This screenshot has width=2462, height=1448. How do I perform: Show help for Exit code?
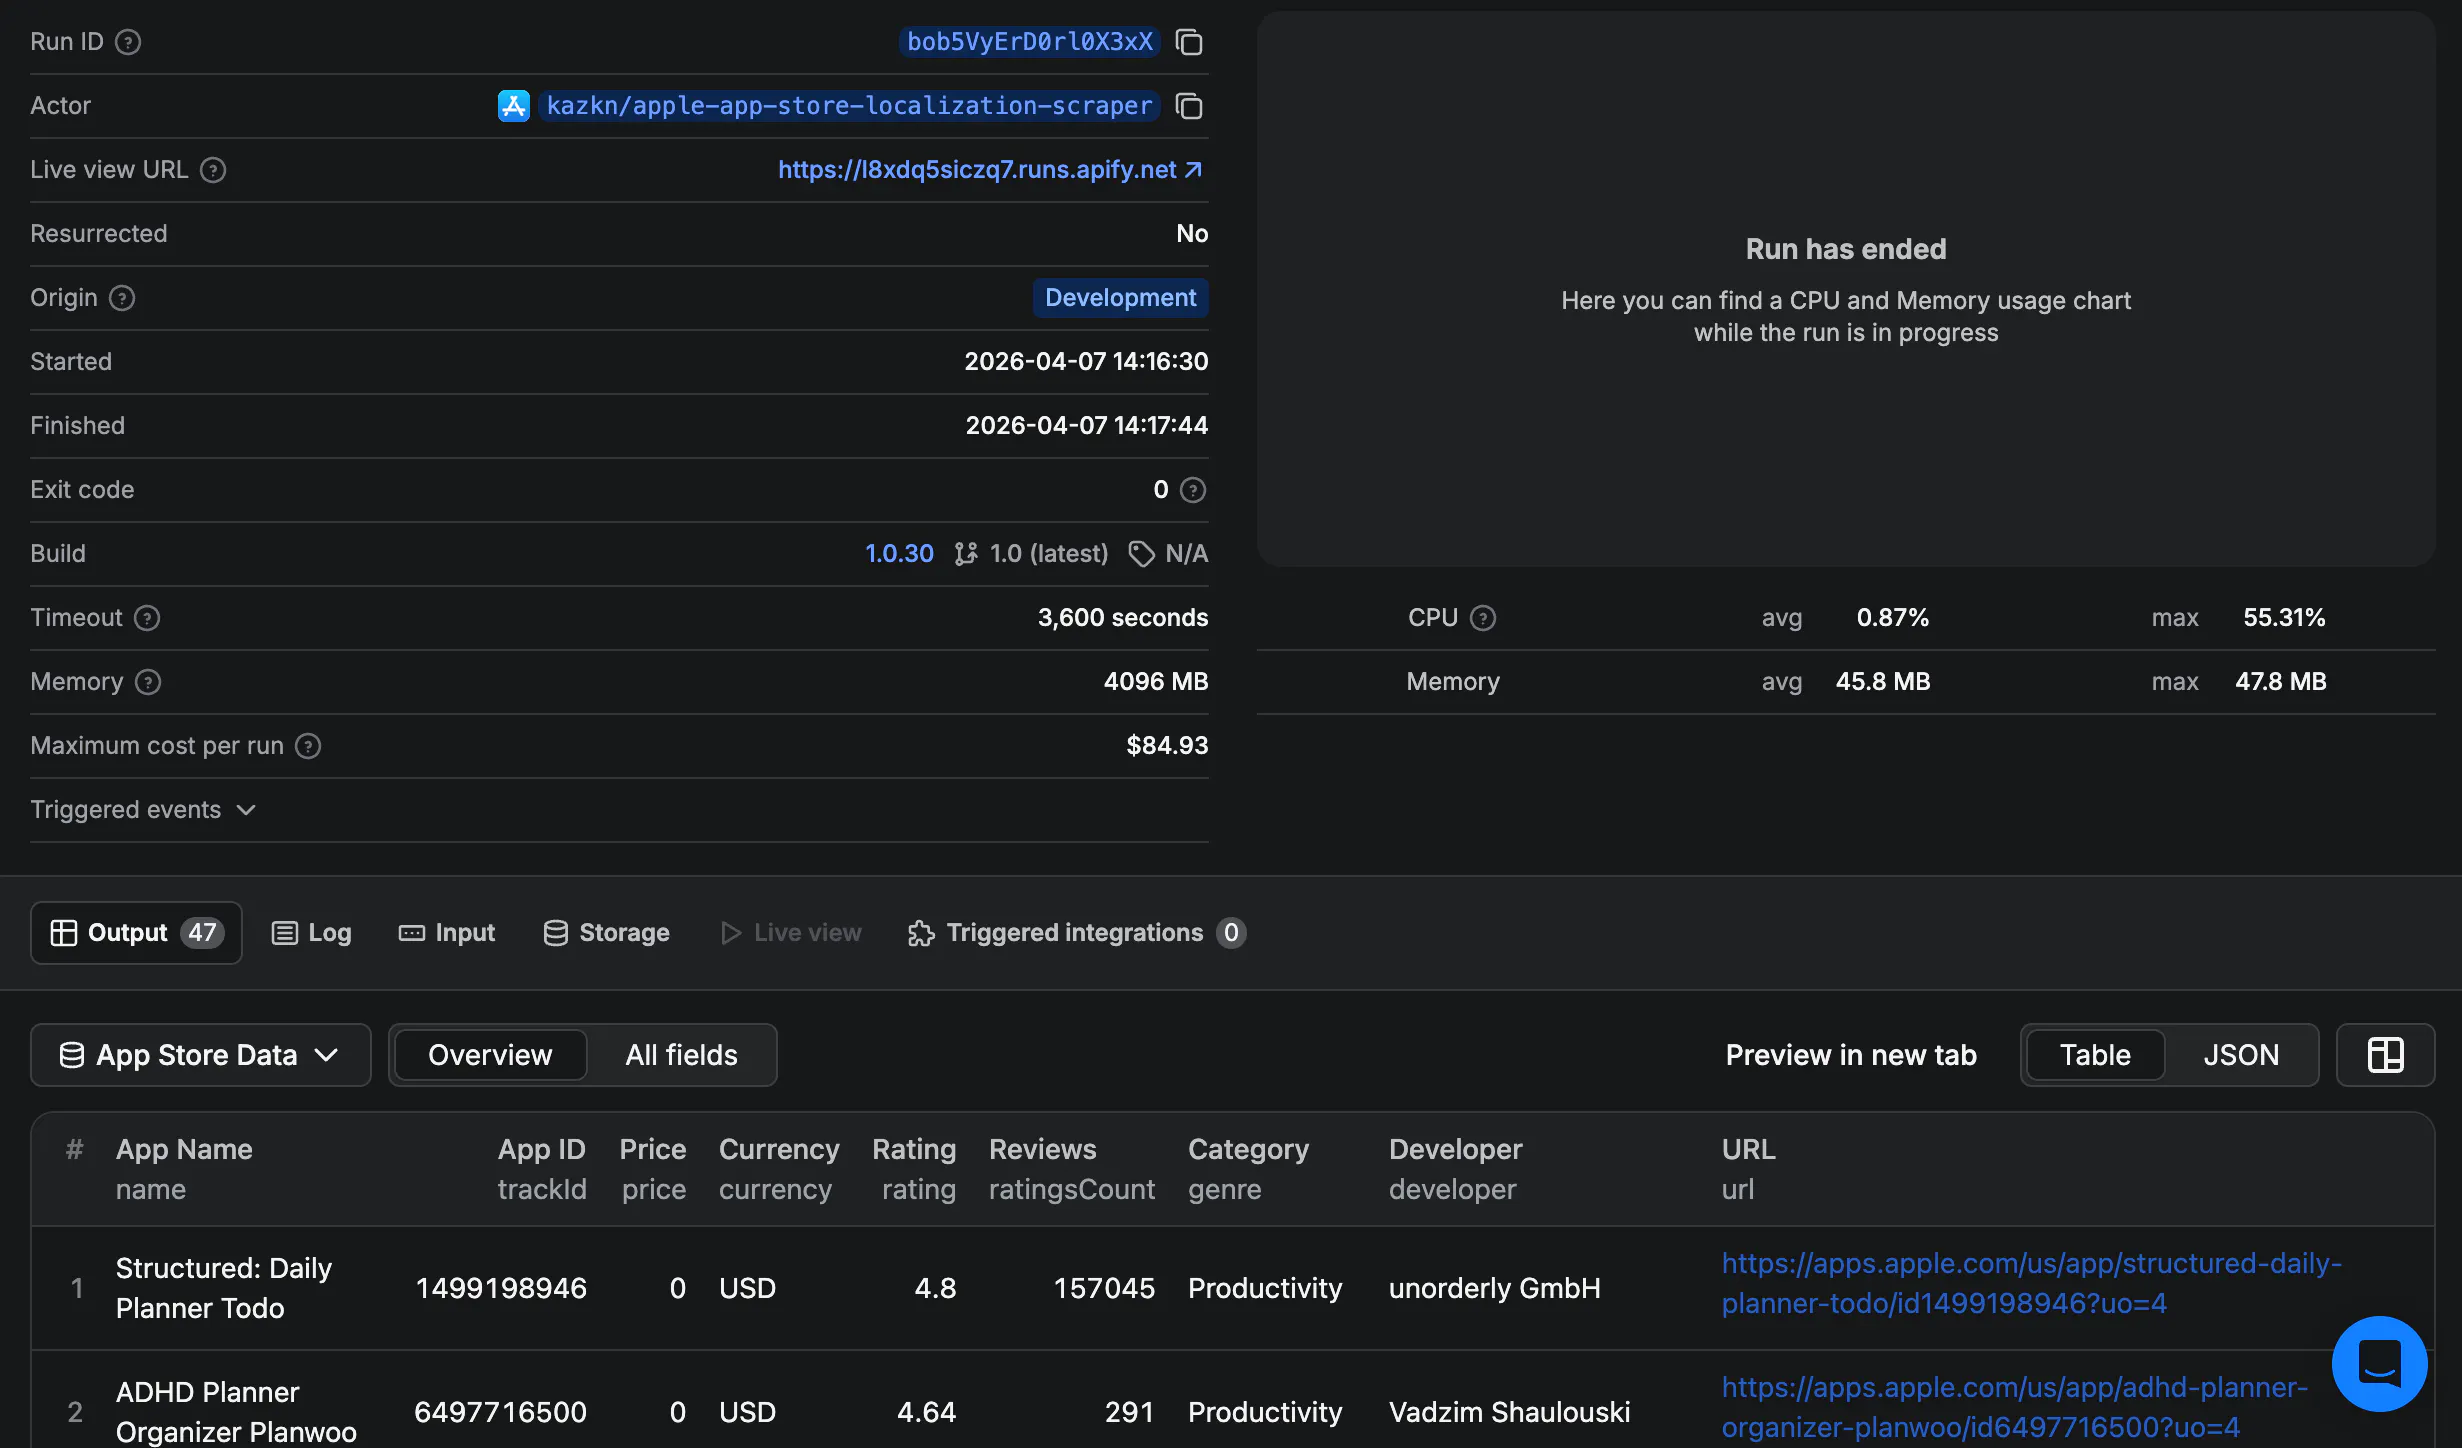pyautogui.click(x=1193, y=490)
